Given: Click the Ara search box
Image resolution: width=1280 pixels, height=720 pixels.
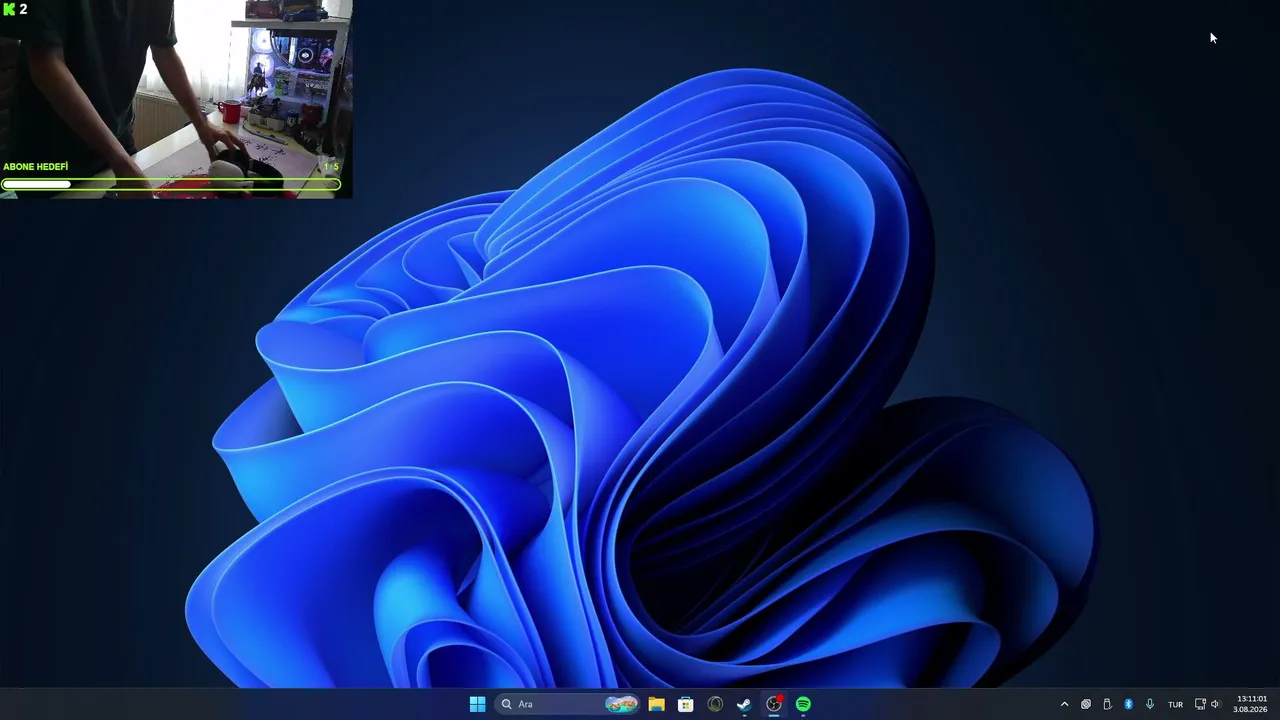Looking at the screenshot, I should pos(567,704).
